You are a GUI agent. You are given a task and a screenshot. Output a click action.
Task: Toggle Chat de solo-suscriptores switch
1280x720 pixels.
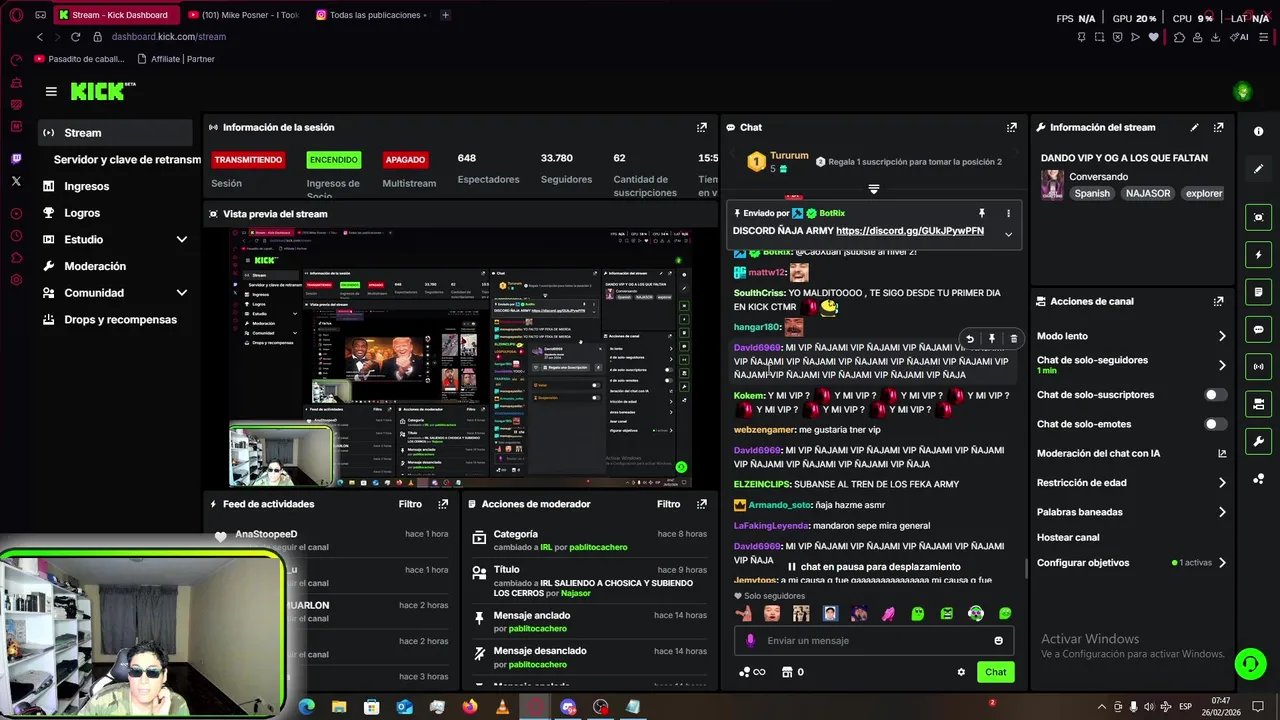(x=1215, y=395)
